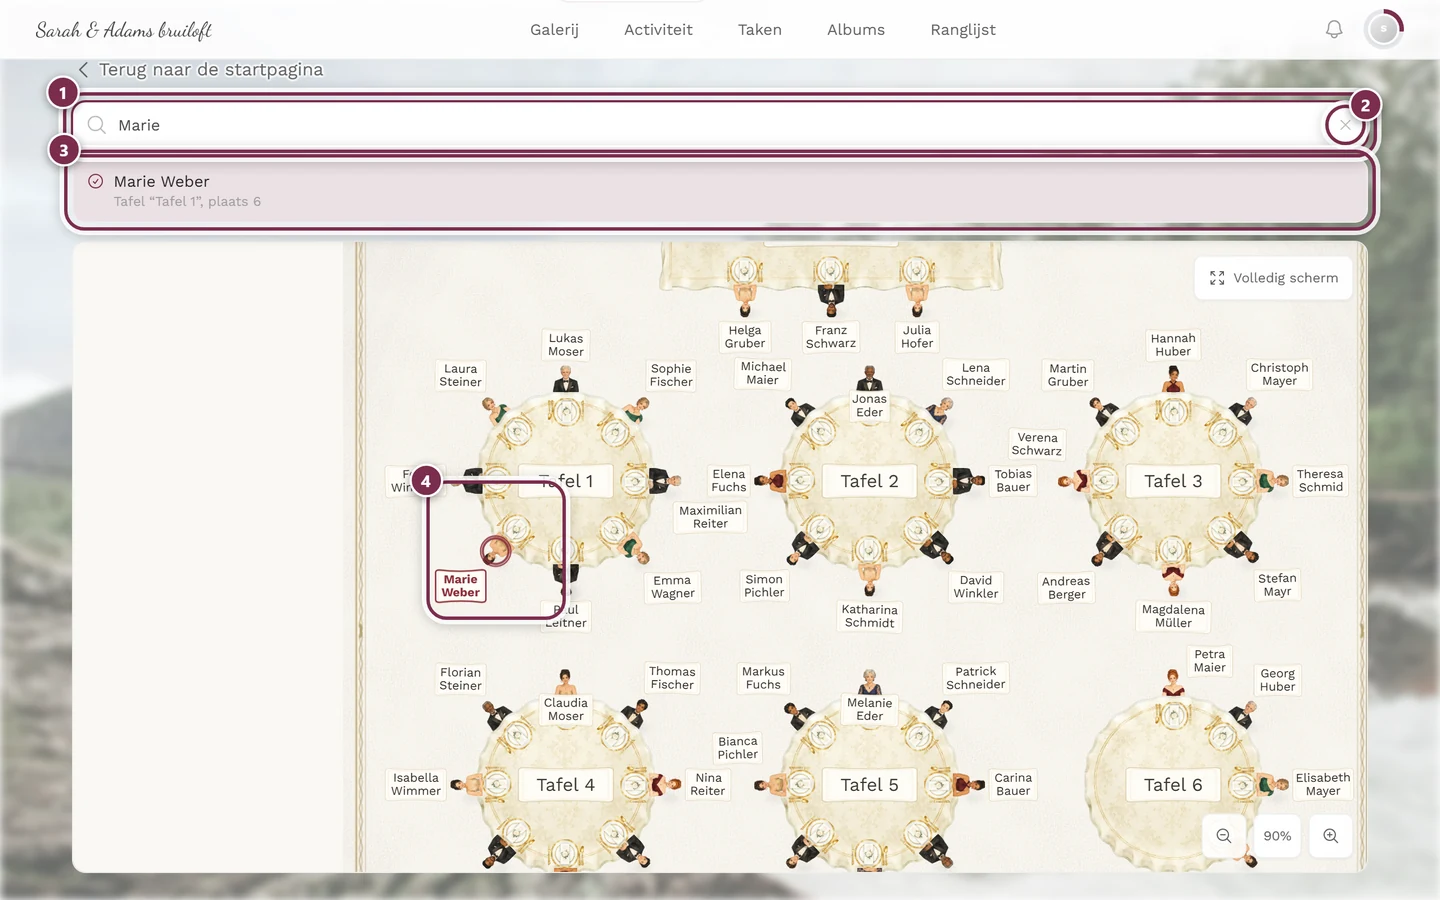Open the Activiteit menu item

pos(658,30)
